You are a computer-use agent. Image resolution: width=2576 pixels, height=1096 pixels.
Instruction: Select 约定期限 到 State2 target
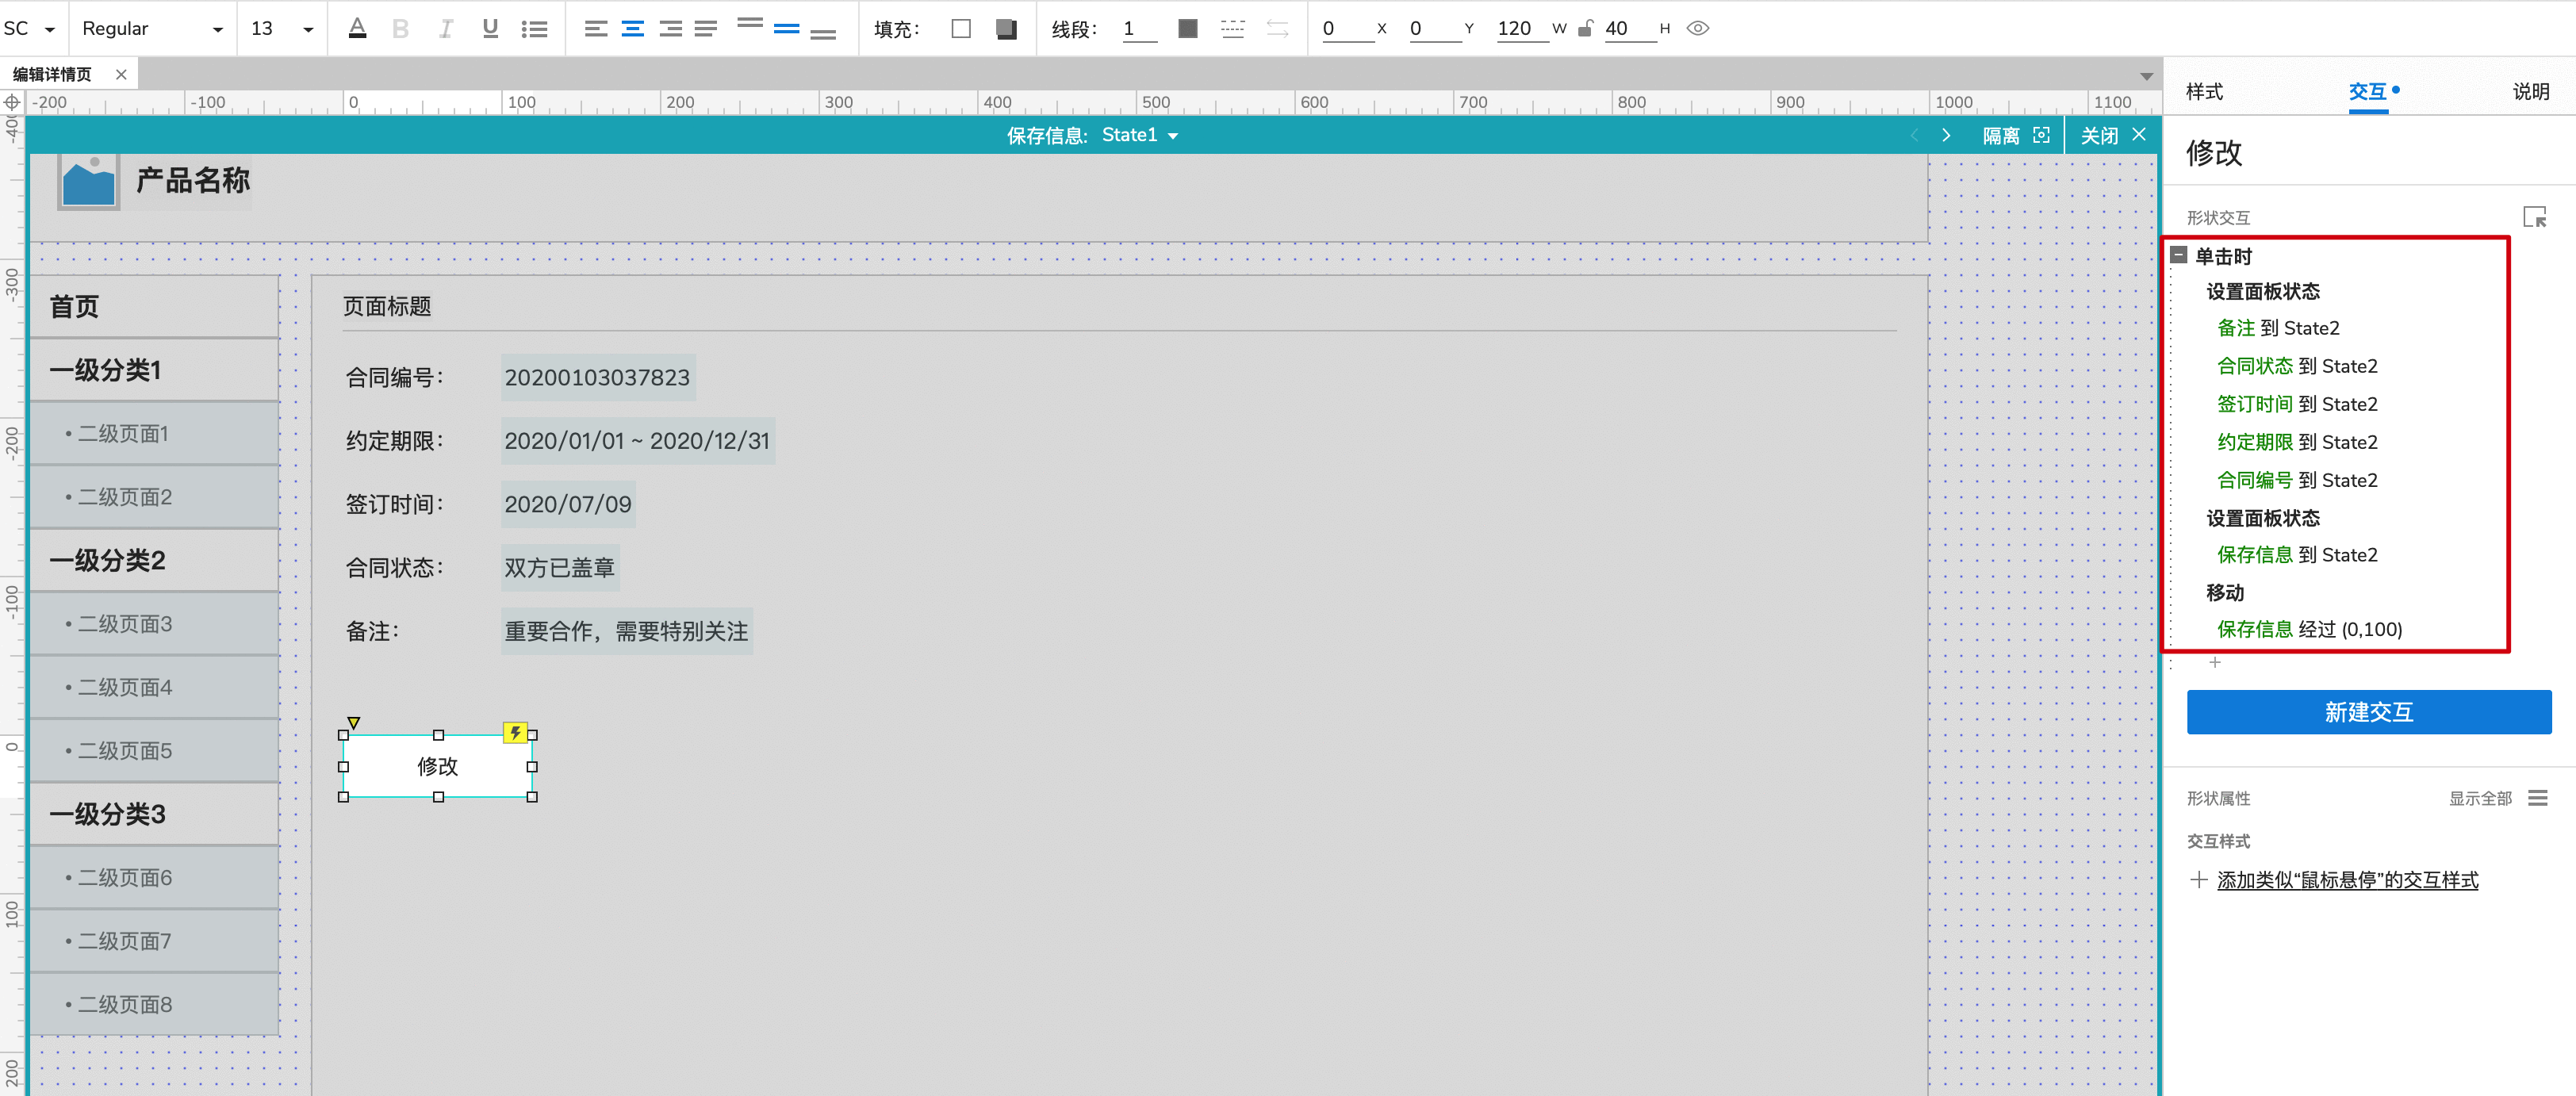[x=2296, y=442]
